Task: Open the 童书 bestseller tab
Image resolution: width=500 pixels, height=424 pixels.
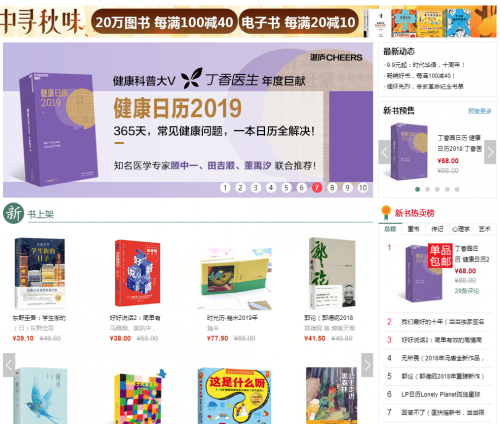Action: (x=413, y=229)
